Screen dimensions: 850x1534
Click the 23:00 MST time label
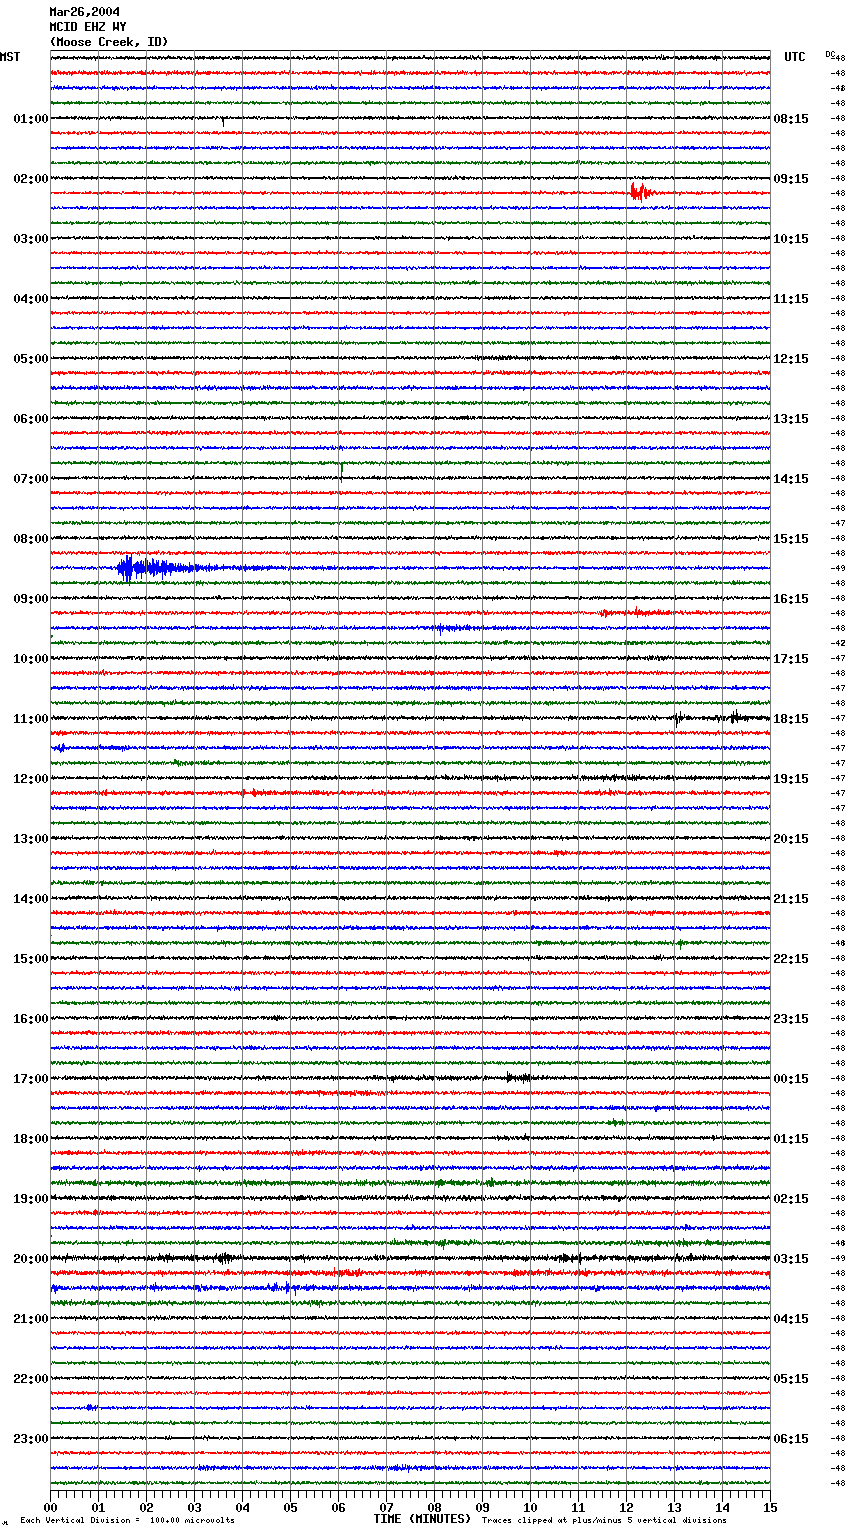click(31, 1439)
